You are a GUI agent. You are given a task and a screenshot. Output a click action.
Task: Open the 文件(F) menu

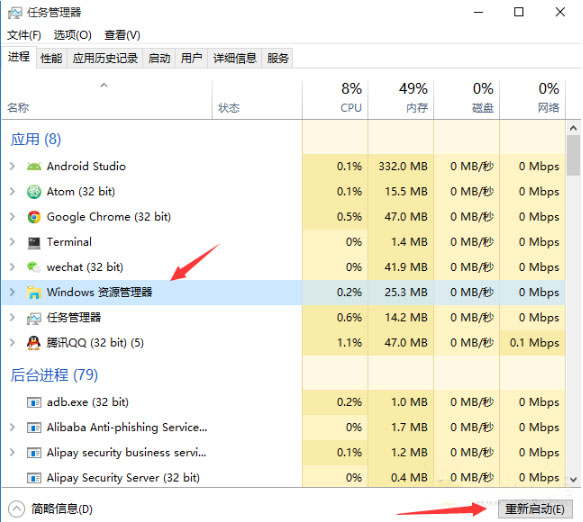(24, 35)
